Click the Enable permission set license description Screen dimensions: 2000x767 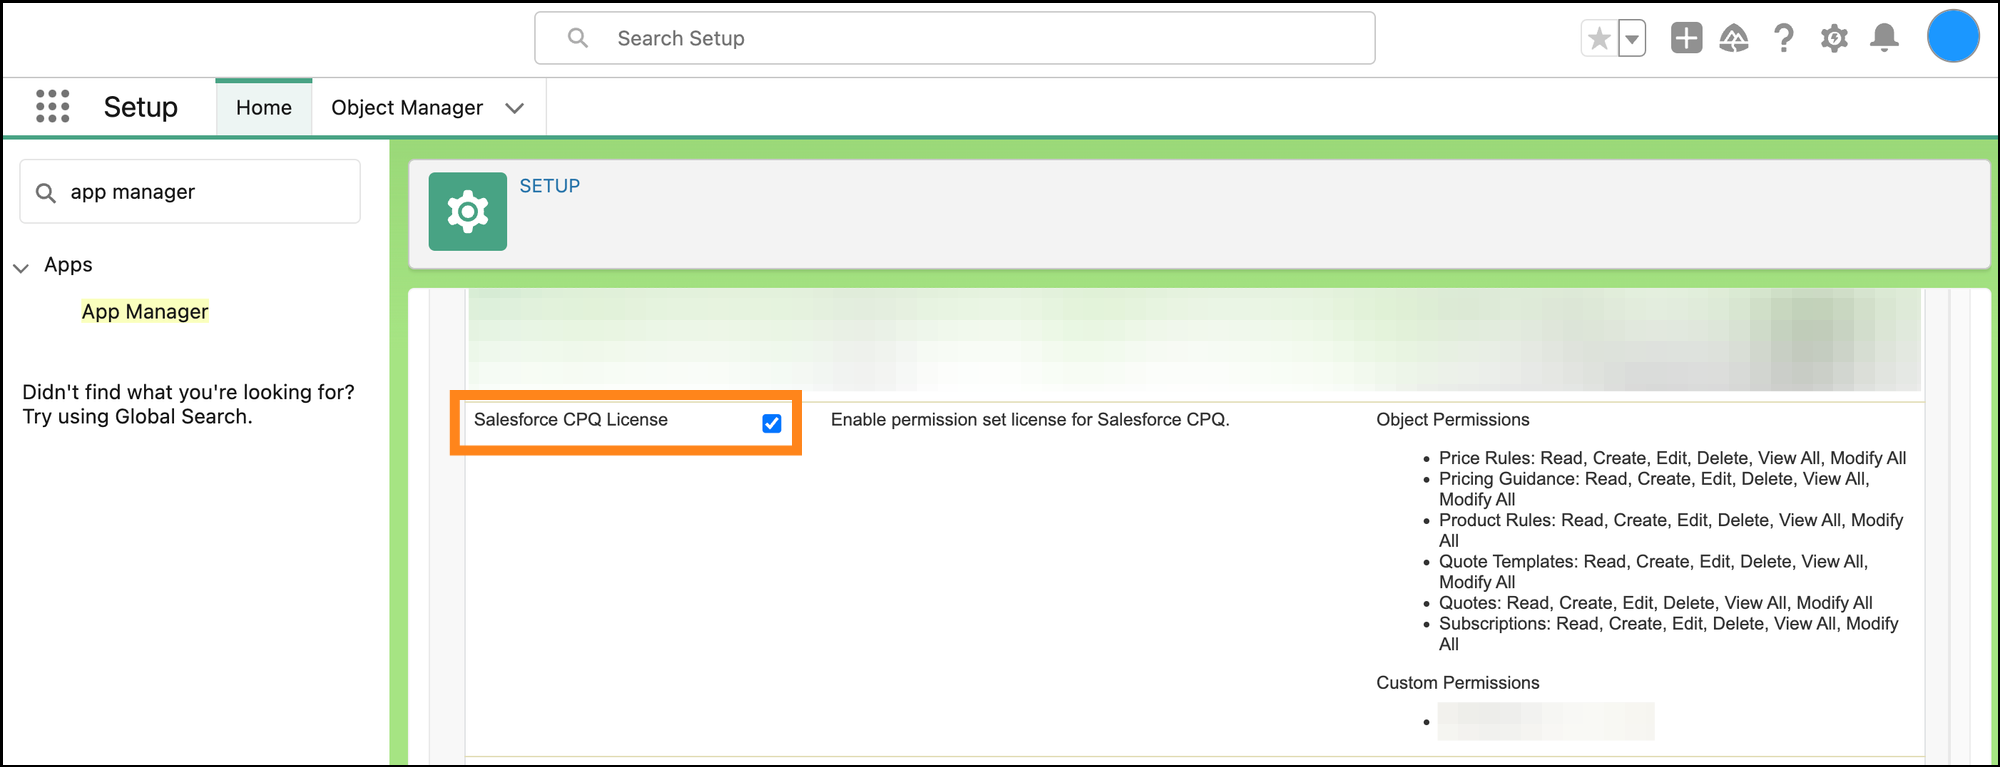click(x=1030, y=419)
